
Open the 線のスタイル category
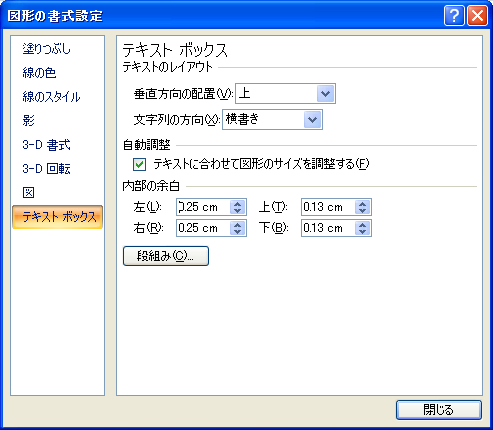[51, 97]
